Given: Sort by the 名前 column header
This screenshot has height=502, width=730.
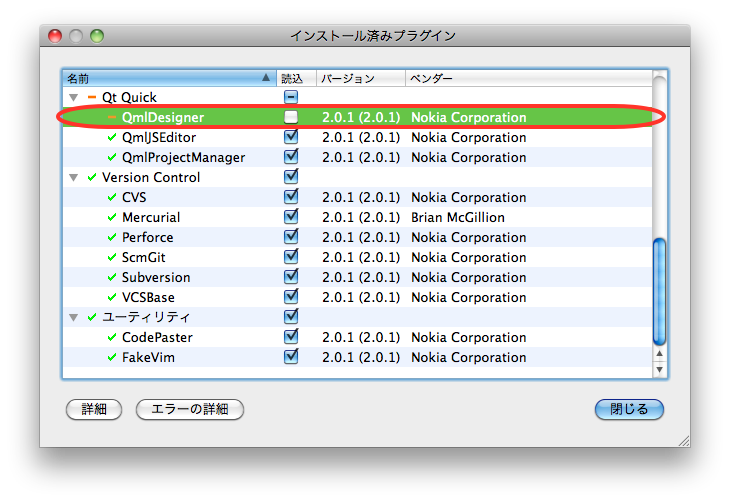Looking at the screenshot, I should tap(160, 78).
